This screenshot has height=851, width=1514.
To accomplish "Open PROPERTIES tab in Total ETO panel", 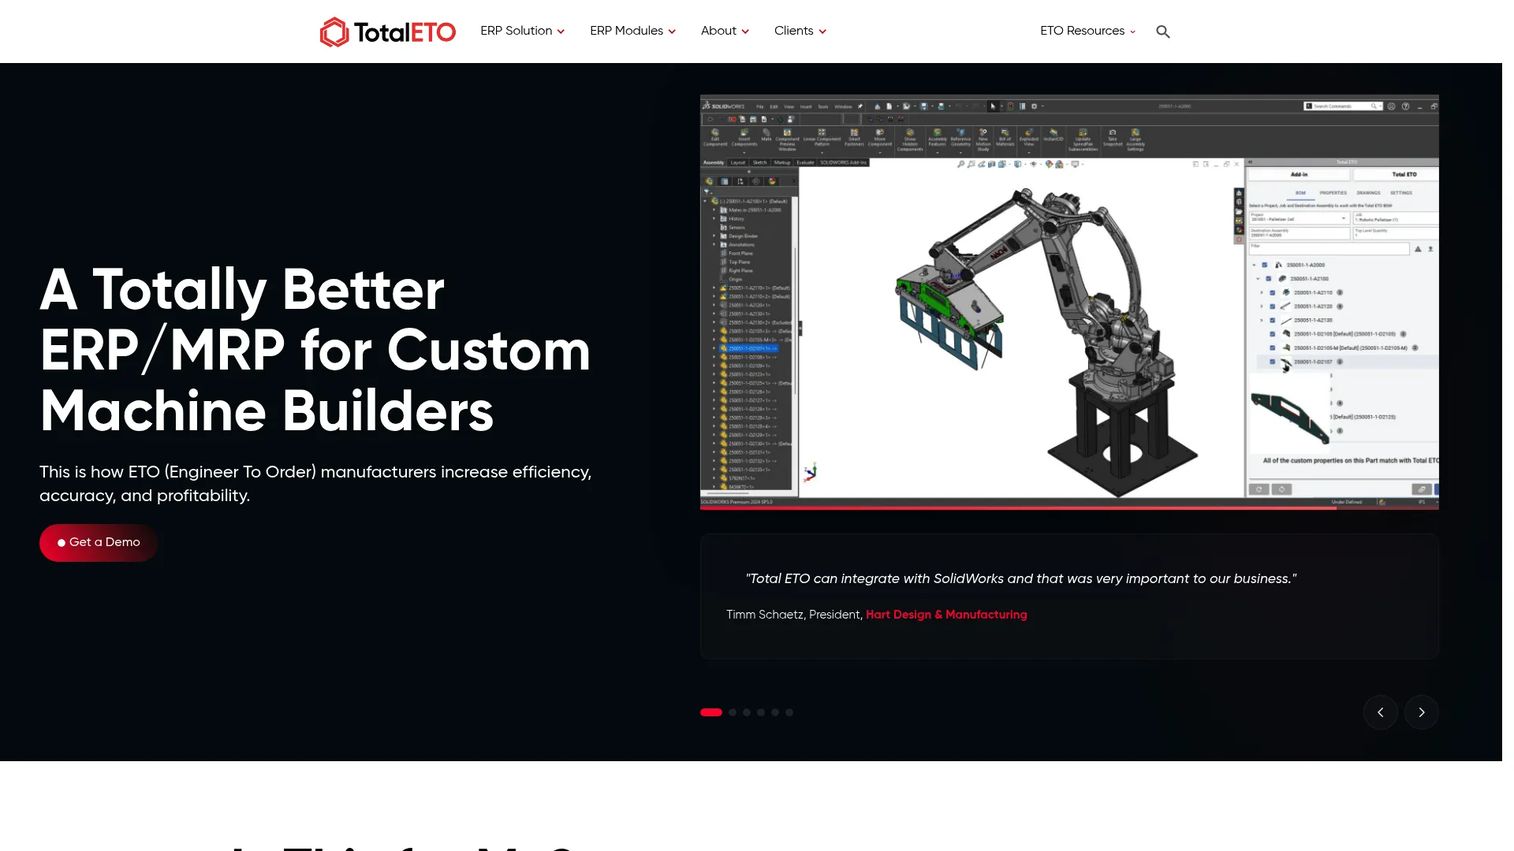I will click(1333, 193).
